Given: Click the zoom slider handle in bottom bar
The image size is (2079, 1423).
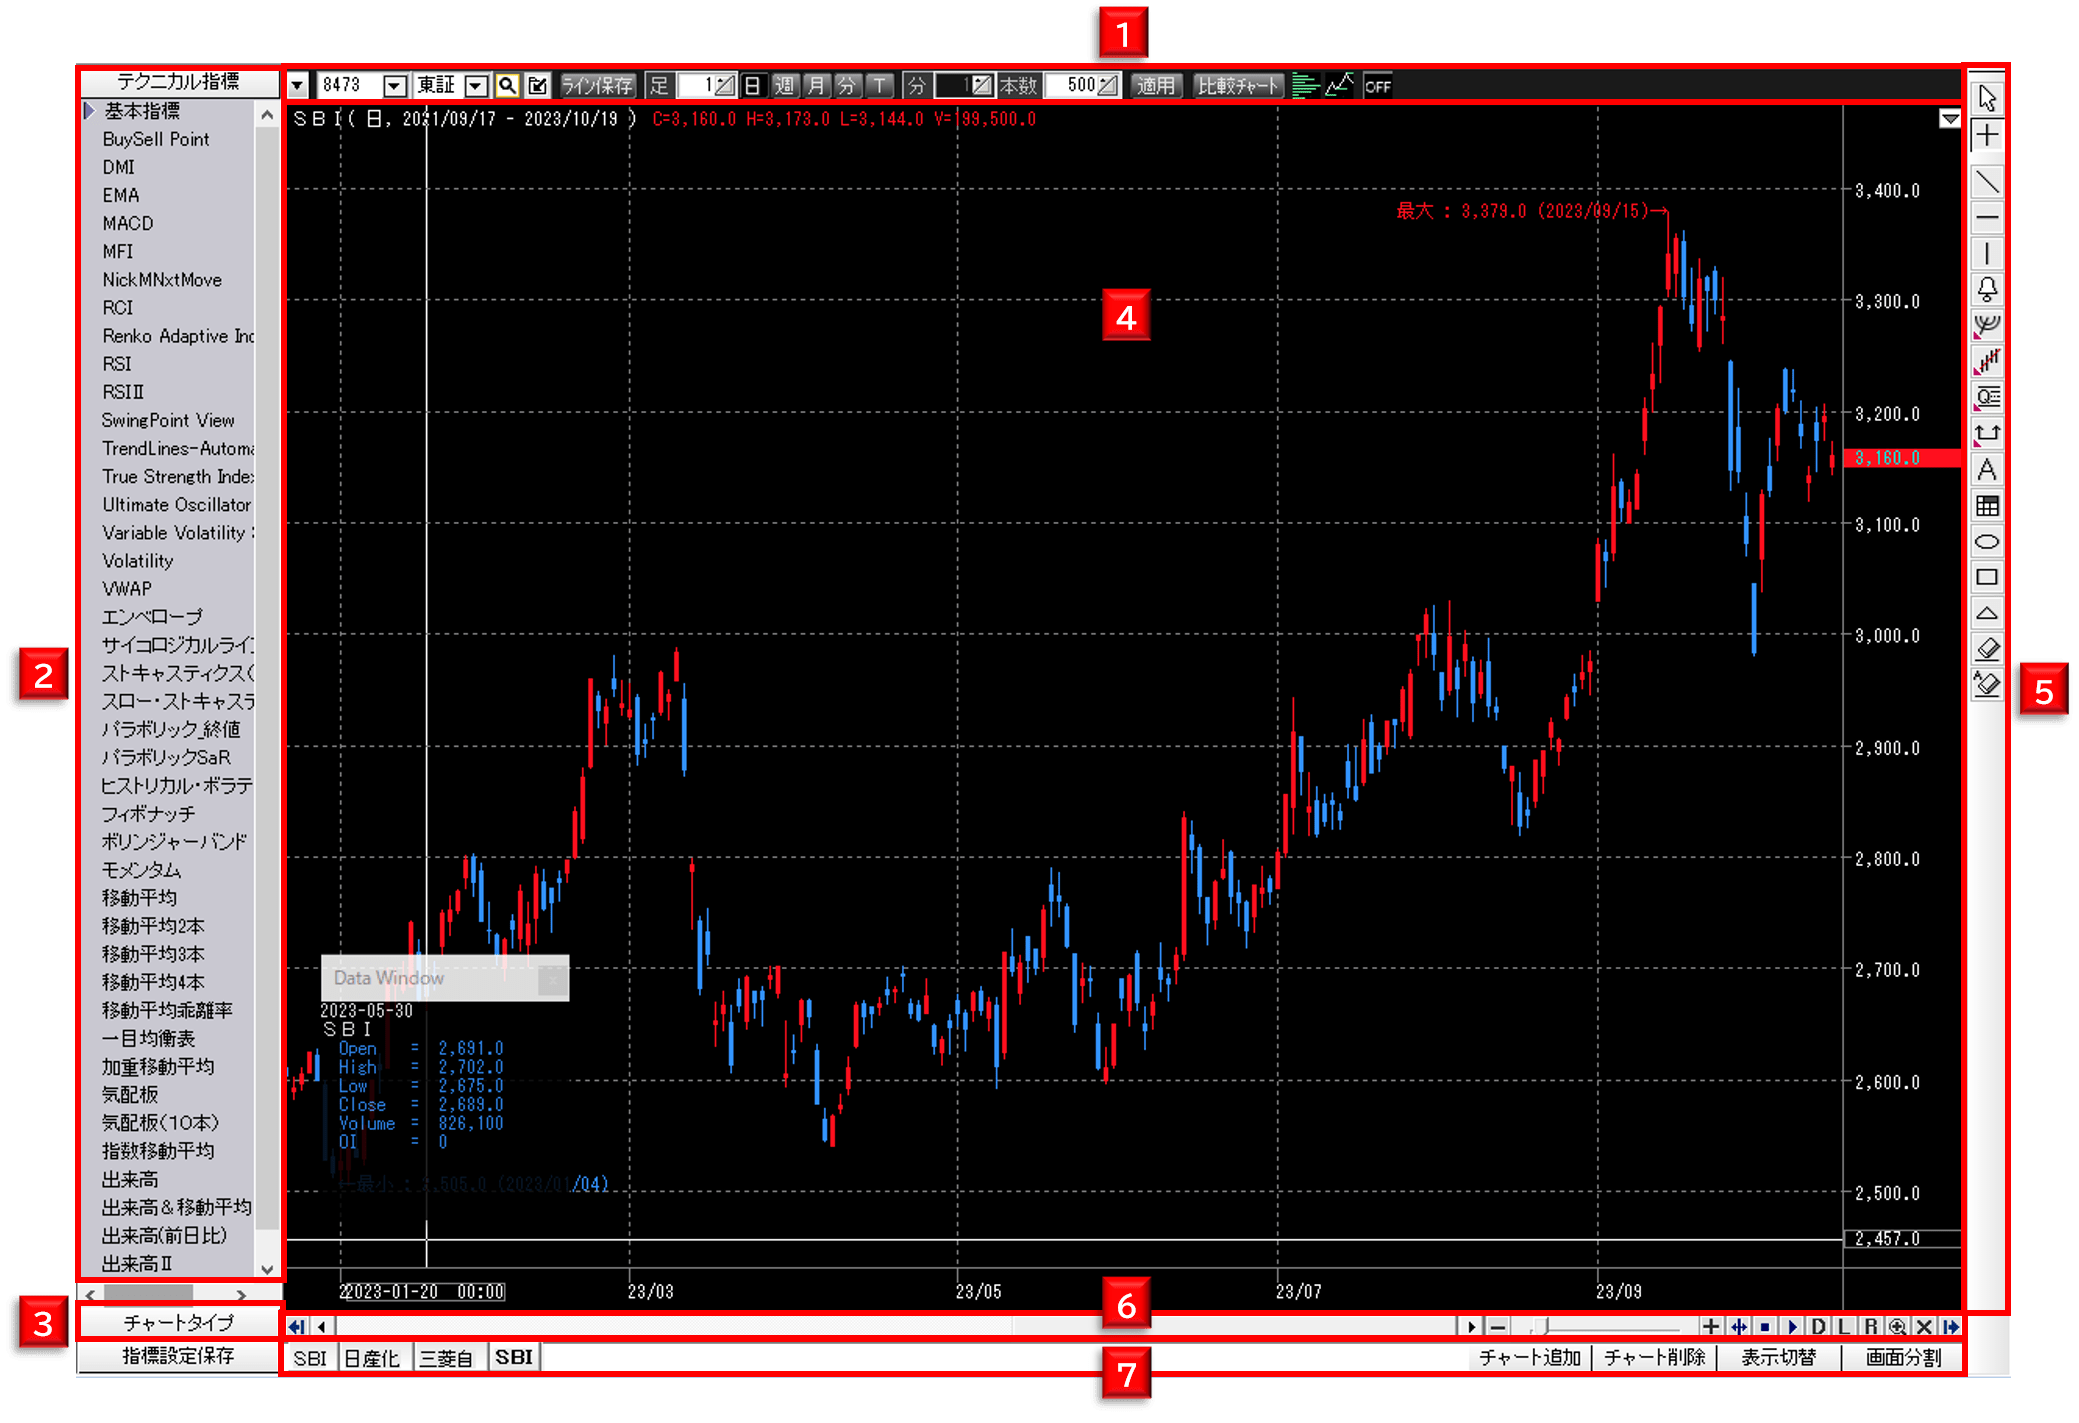Looking at the screenshot, I should (x=1543, y=1327).
